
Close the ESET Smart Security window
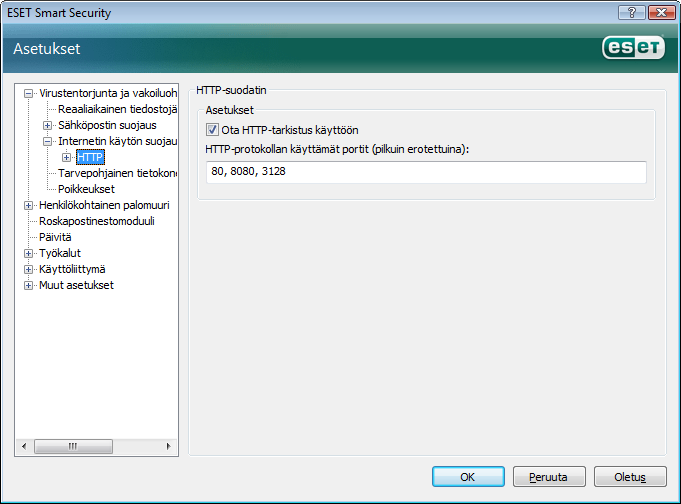661,13
